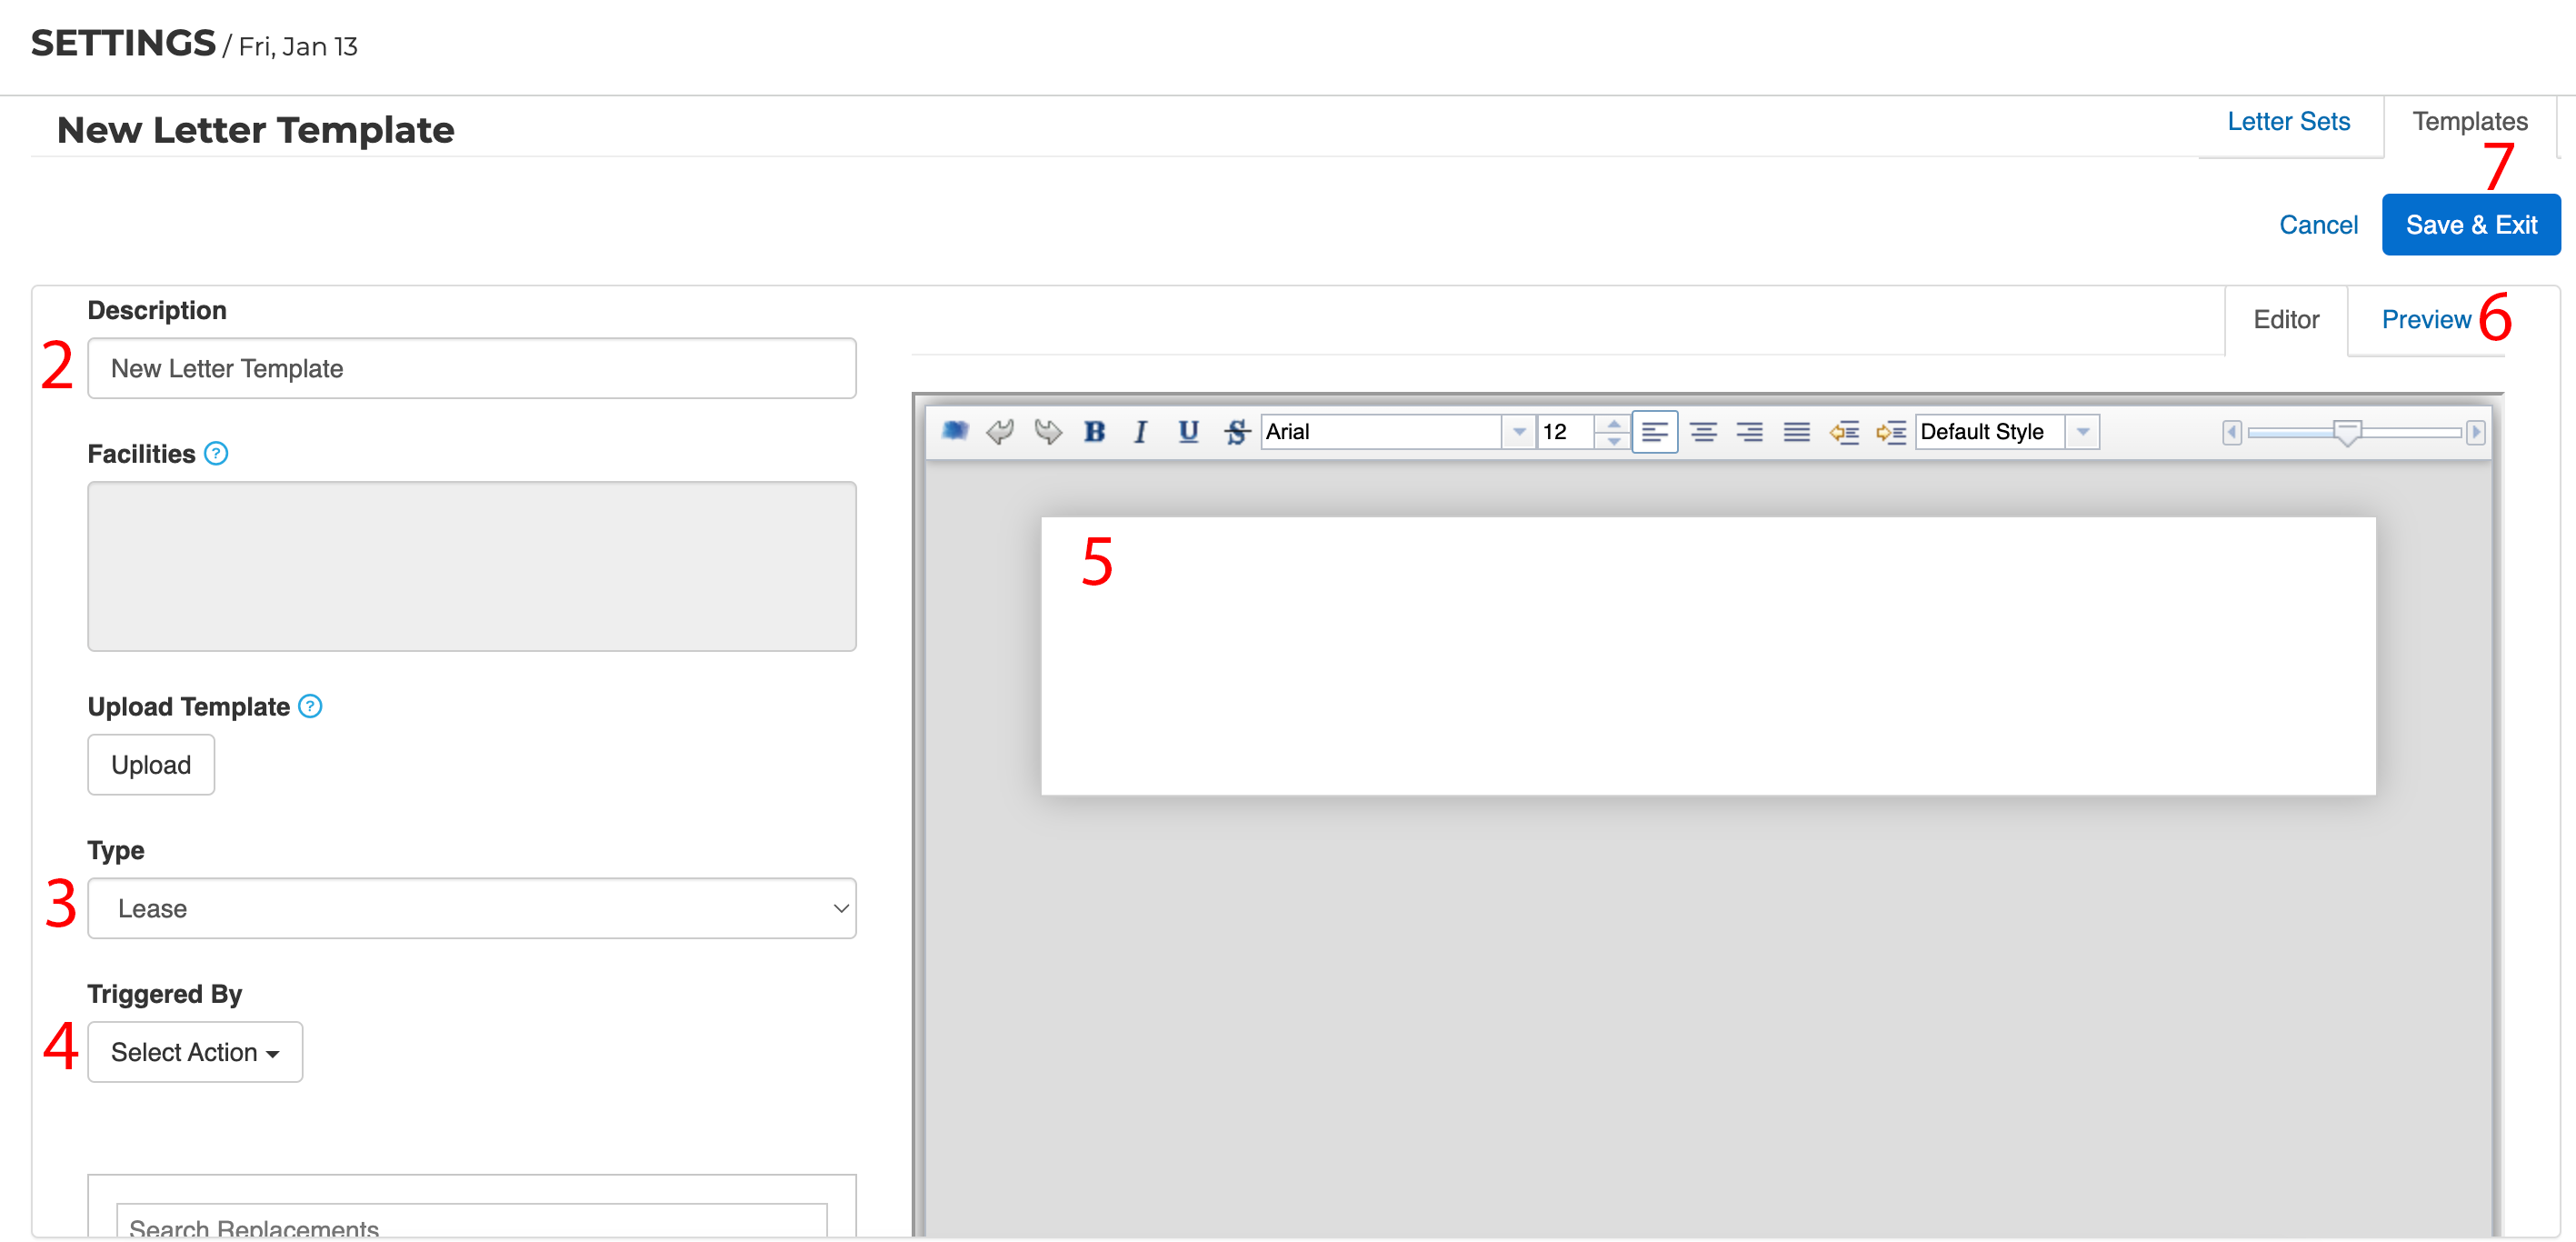Undo the last edit in editor
Screen dimensions: 2576x1242
click(x=1000, y=432)
